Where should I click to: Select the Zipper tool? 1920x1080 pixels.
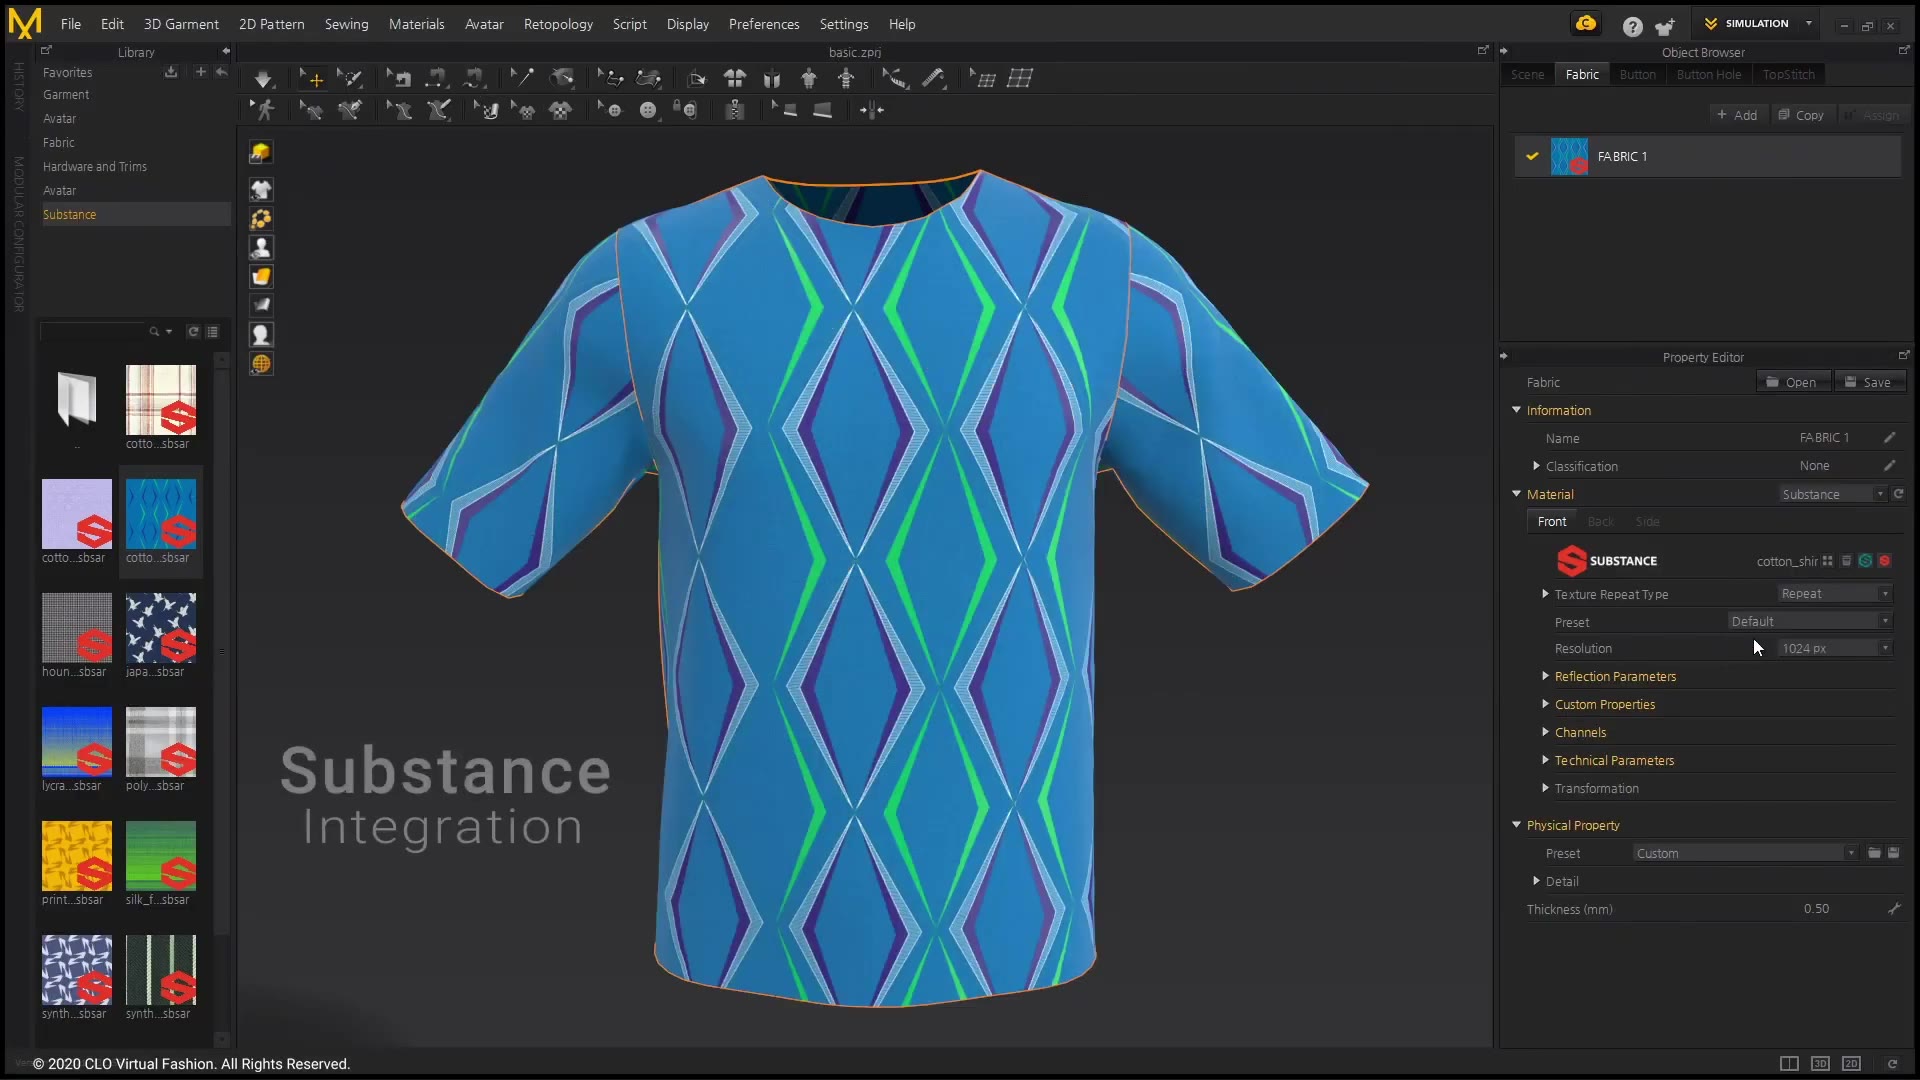pyautogui.click(x=735, y=110)
